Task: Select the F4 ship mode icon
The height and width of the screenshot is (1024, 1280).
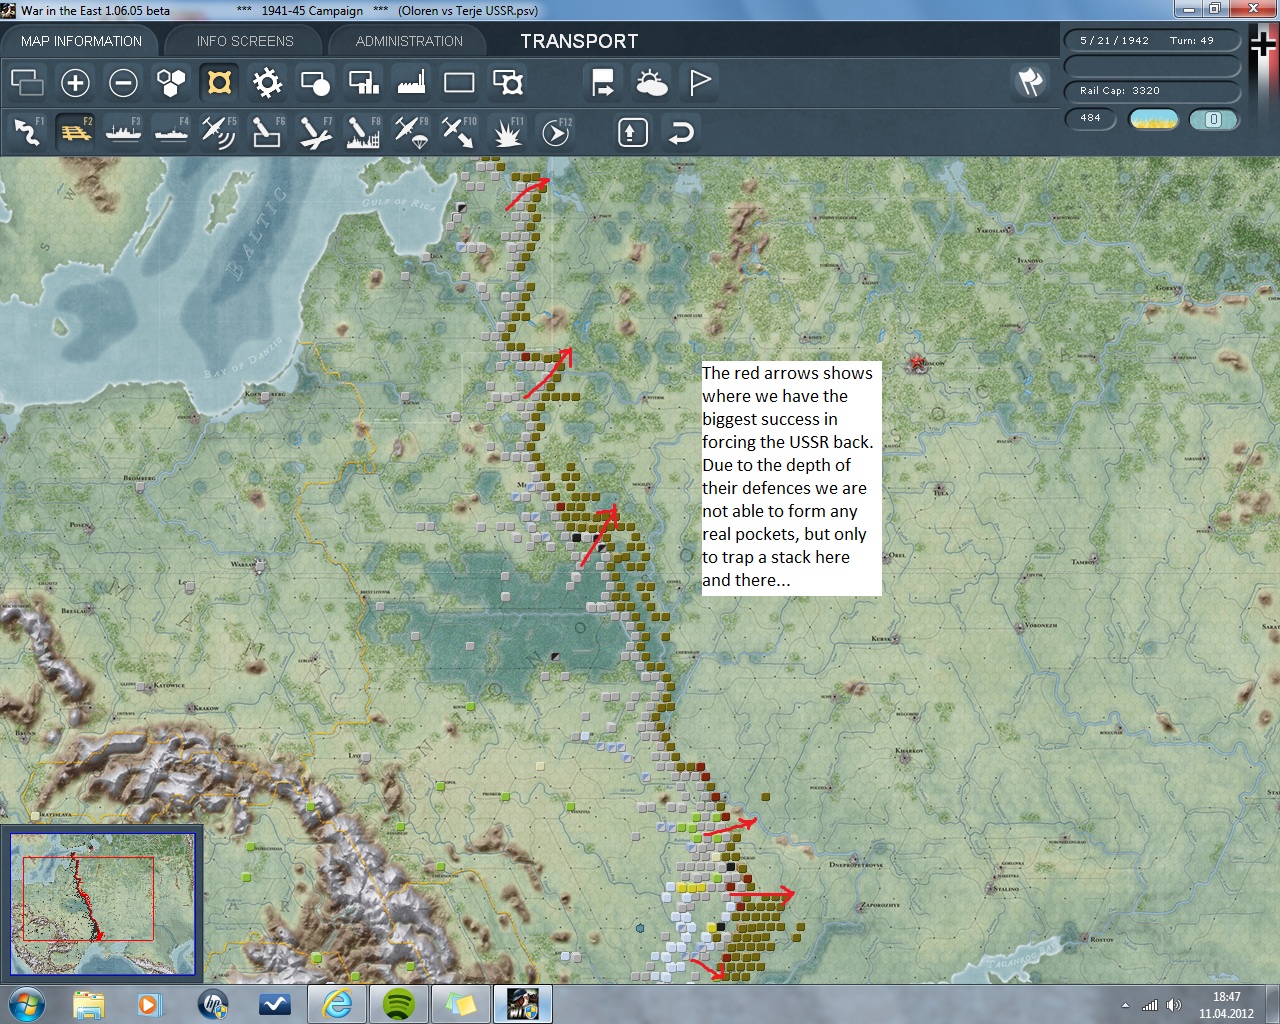Action: pos(171,131)
